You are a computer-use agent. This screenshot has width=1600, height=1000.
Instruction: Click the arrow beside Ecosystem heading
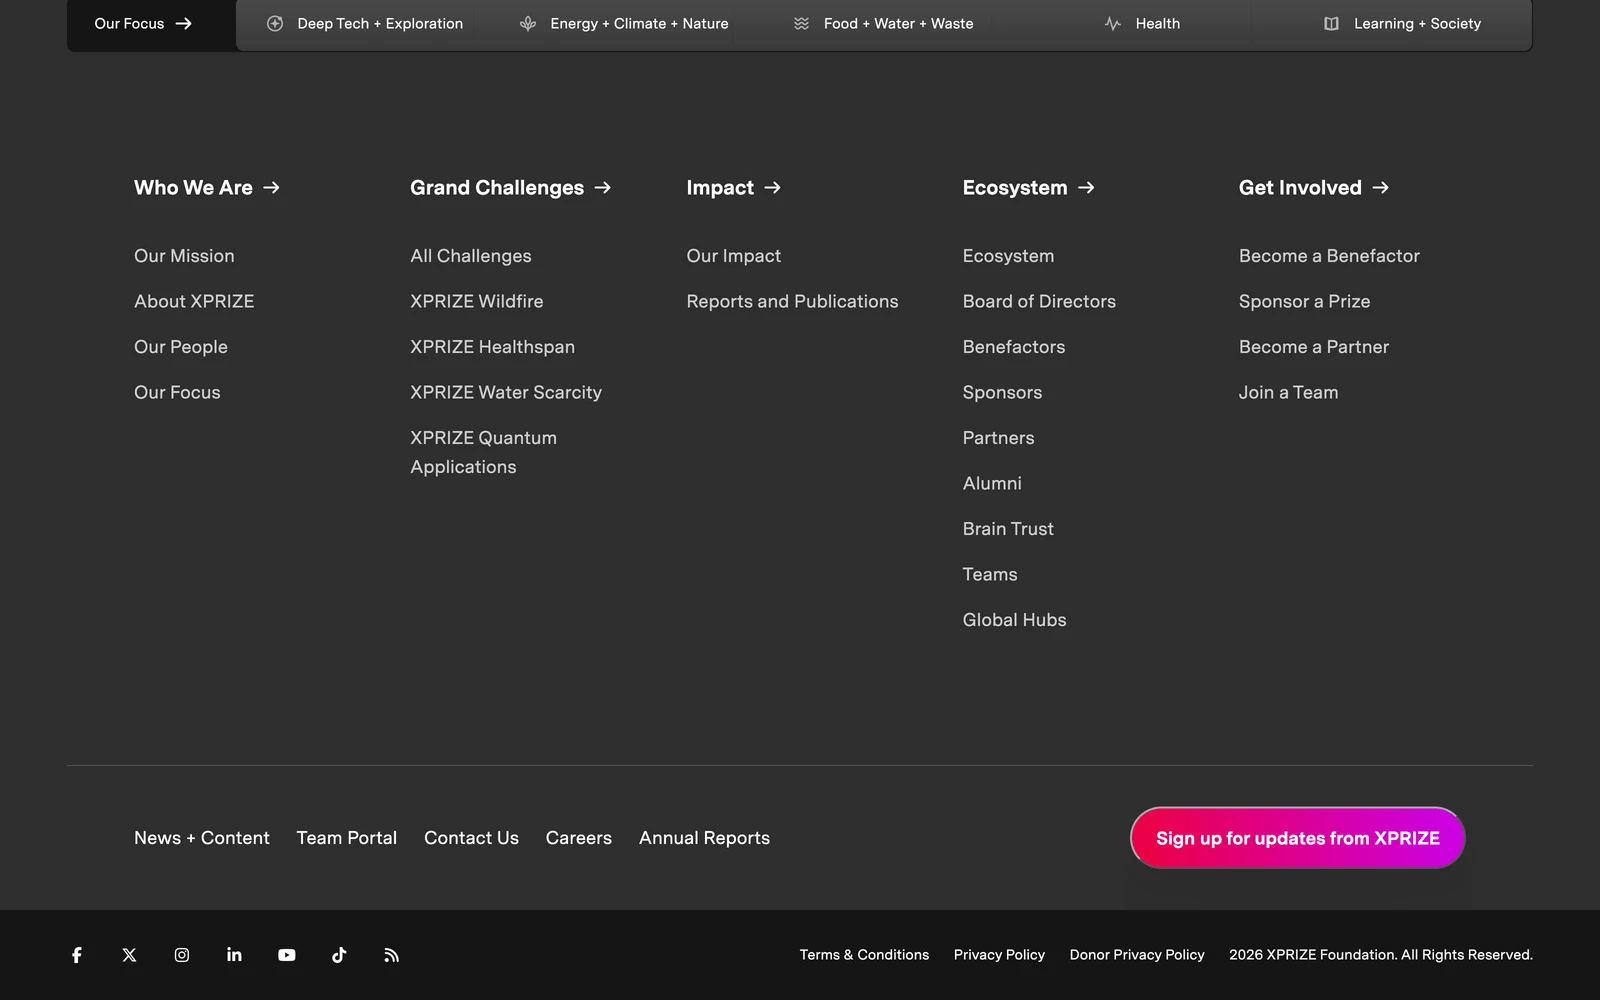pos(1086,187)
